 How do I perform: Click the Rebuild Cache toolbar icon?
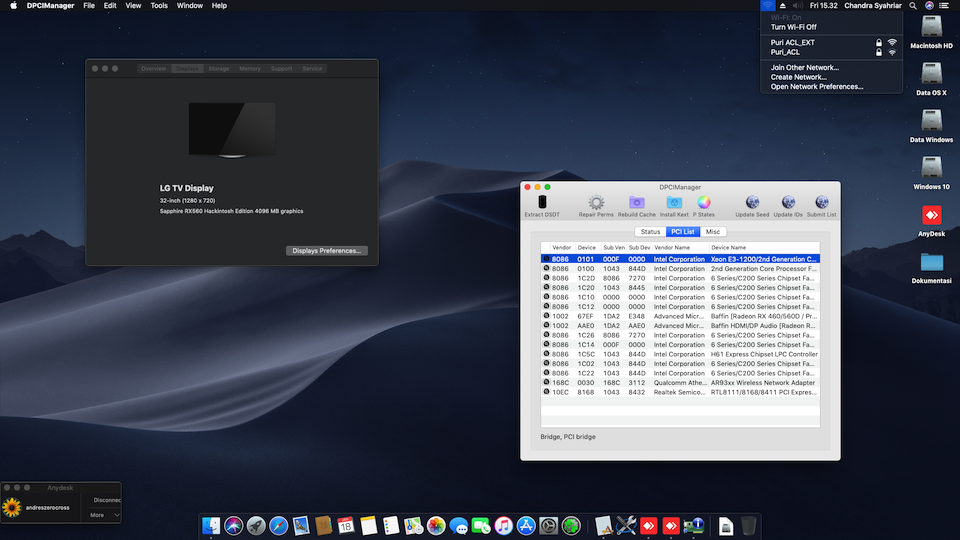(637, 203)
